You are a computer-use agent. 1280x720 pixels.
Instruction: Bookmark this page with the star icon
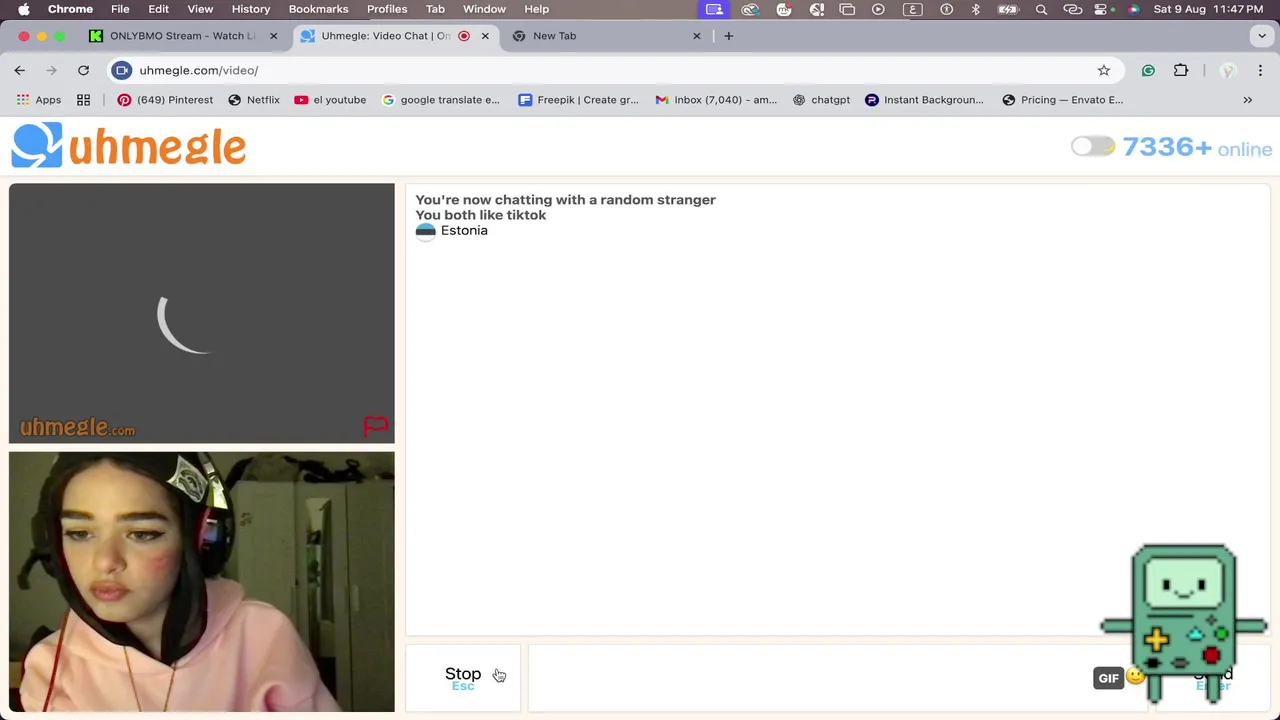point(1104,70)
